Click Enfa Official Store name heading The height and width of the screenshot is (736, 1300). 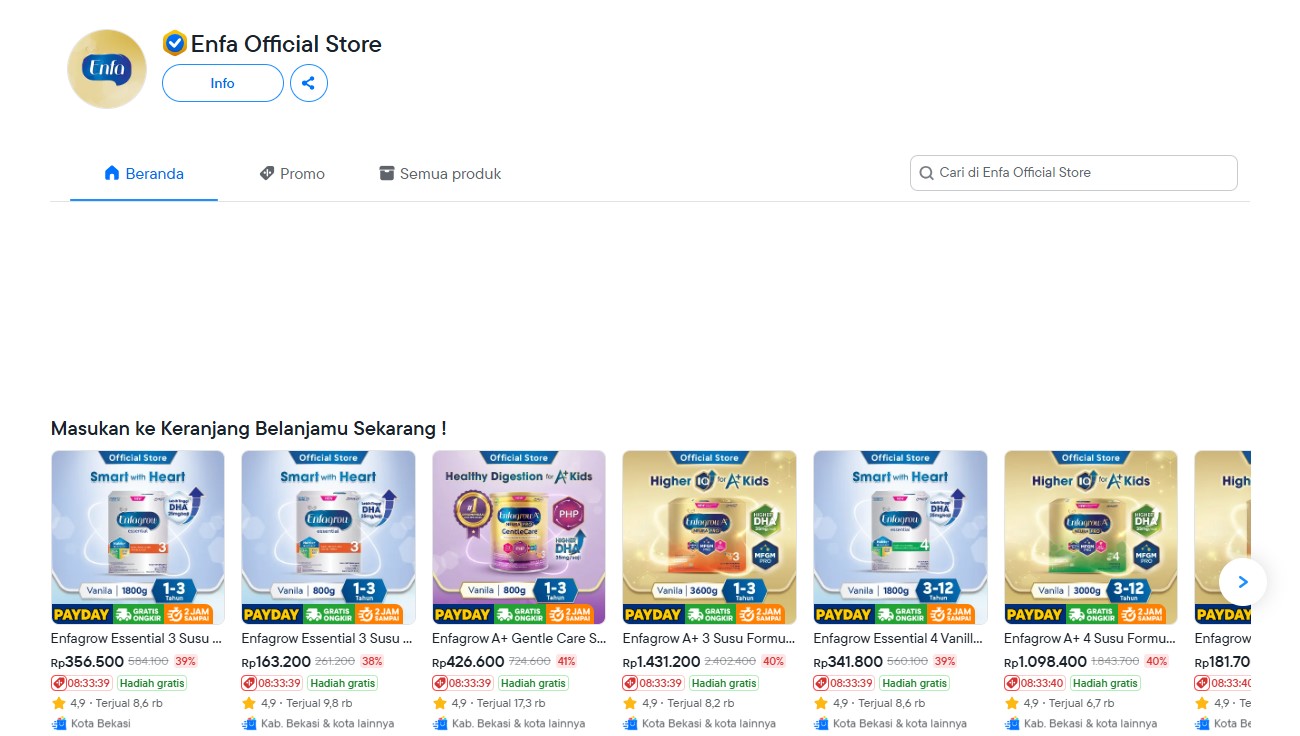(x=286, y=44)
